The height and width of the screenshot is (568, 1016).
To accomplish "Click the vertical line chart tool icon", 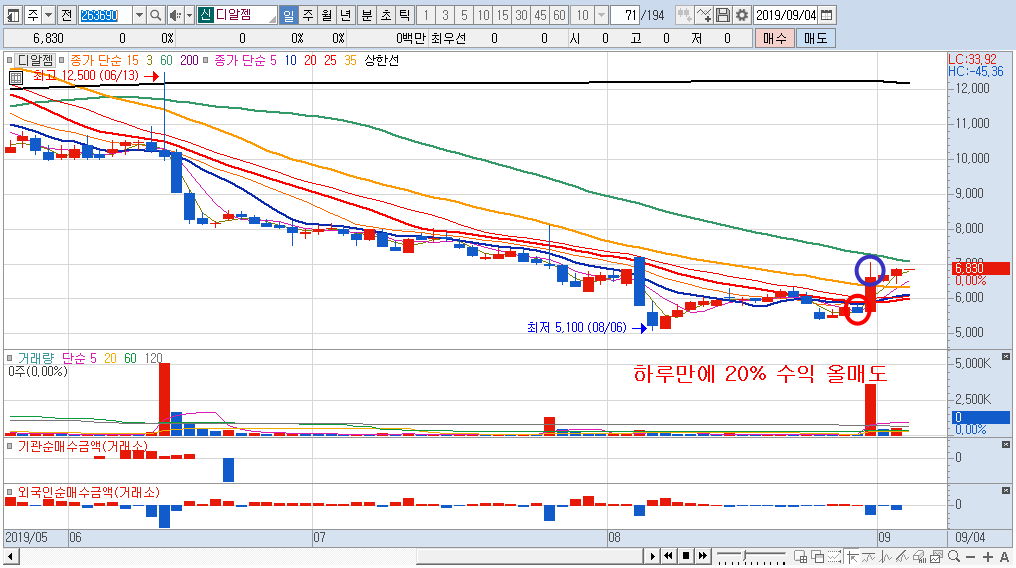I will 885,556.
